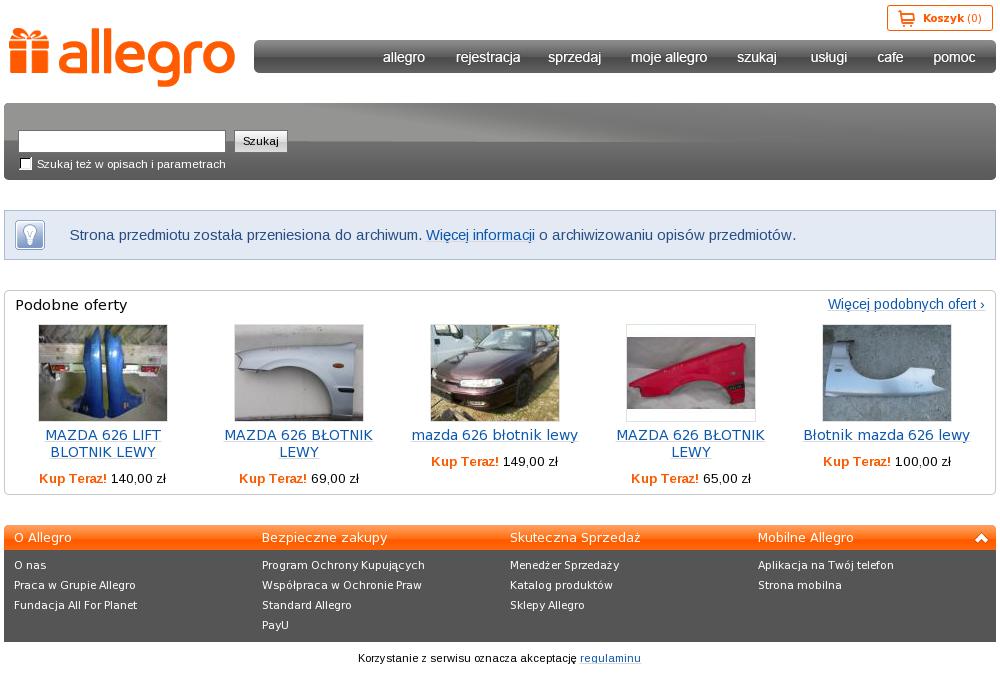Open the maroon Mazda car thumbnail

pos(495,372)
